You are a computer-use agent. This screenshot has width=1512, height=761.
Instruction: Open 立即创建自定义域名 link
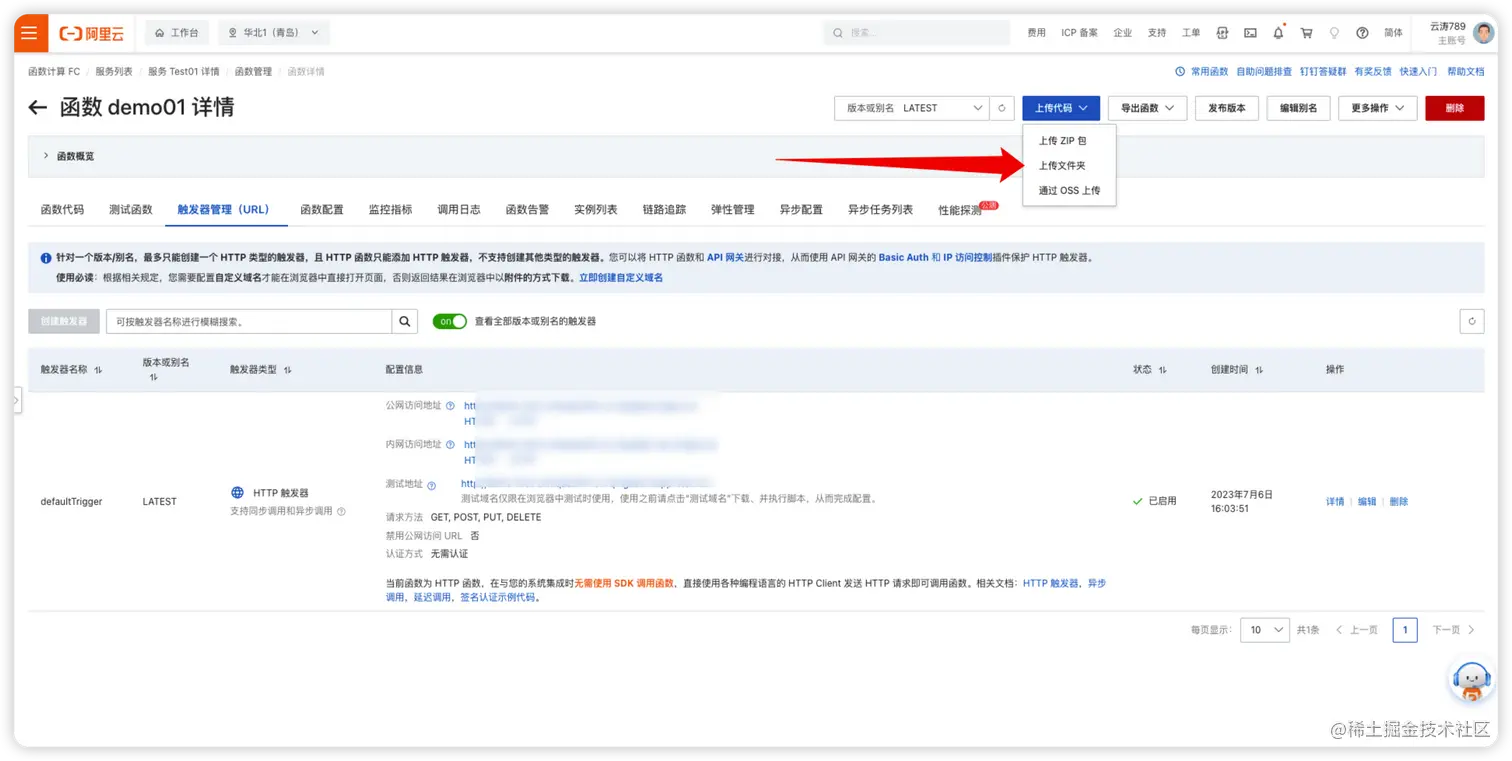[621, 278]
